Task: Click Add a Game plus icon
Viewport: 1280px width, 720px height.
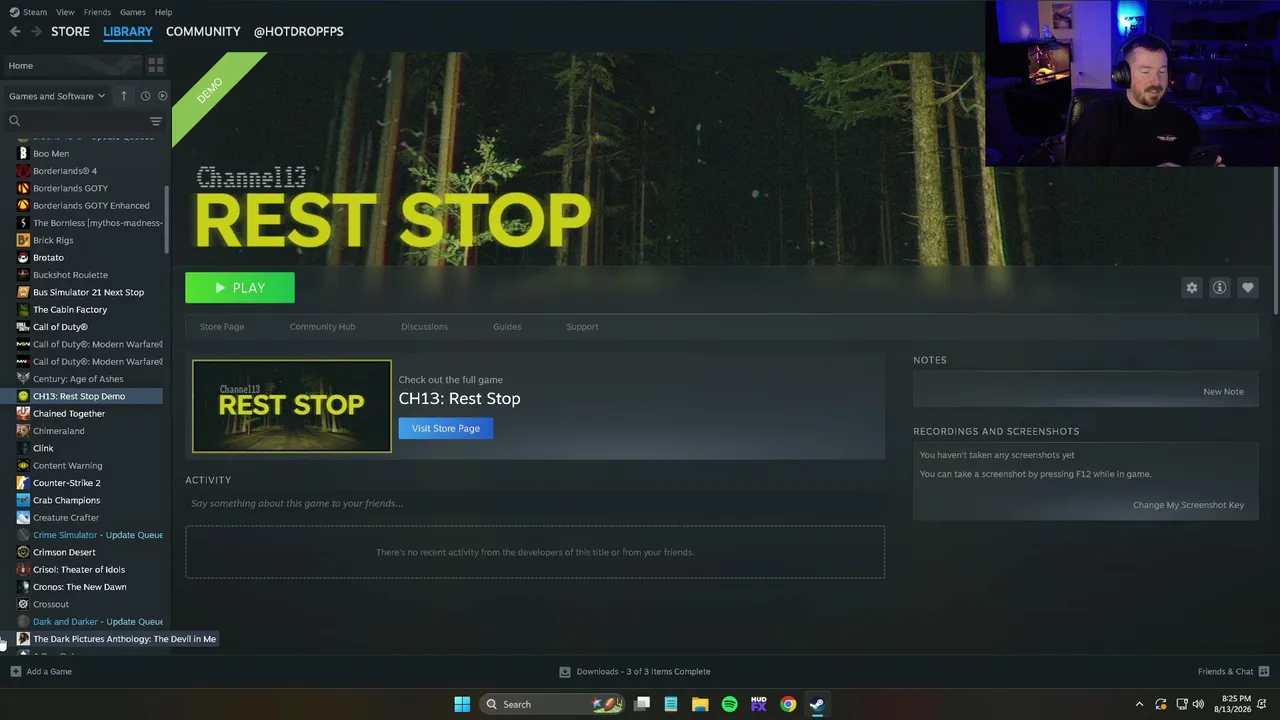Action: click(x=15, y=672)
